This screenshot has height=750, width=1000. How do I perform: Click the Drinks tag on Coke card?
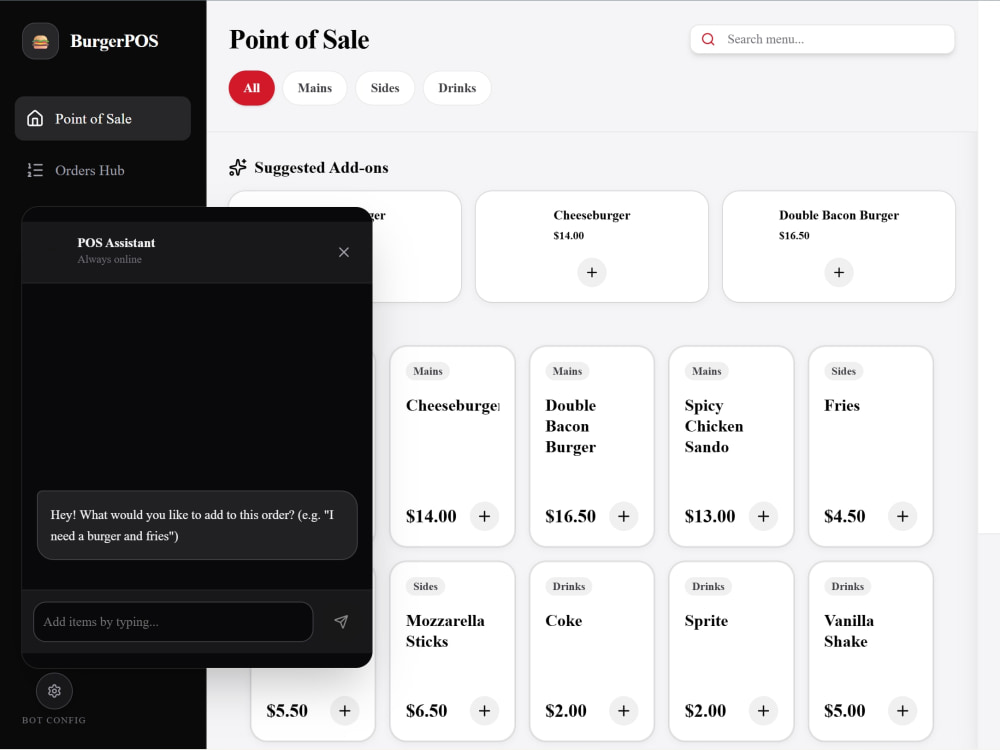569,586
